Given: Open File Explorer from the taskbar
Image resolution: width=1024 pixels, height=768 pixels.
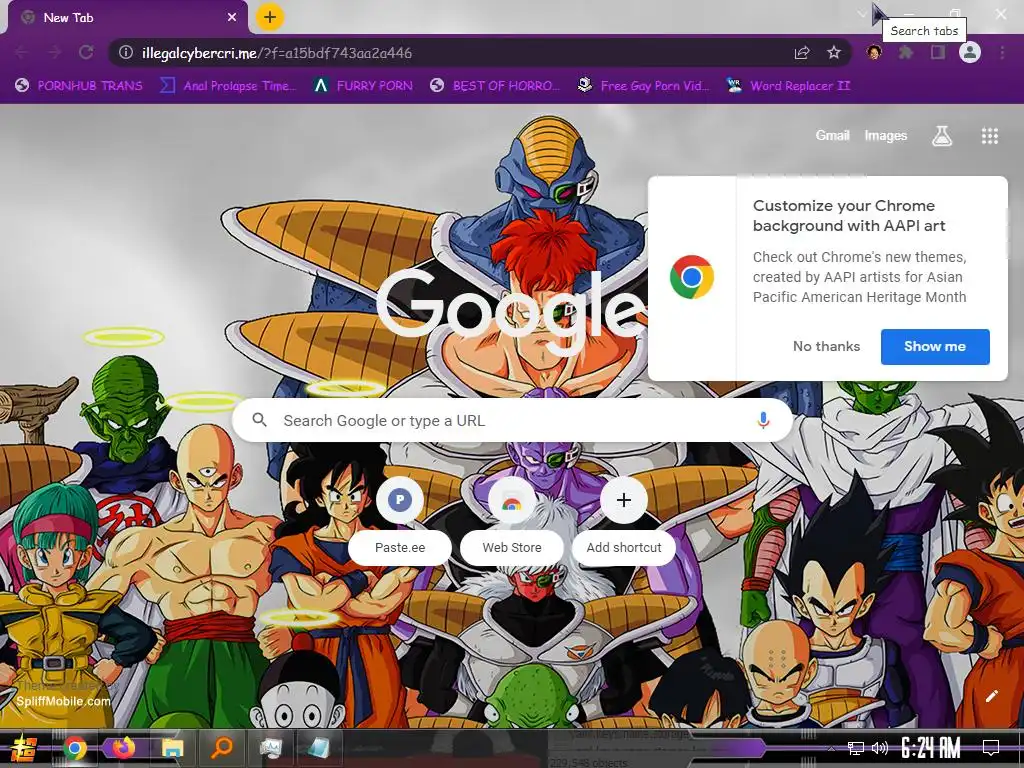Looking at the screenshot, I should (x=172, y=748).
